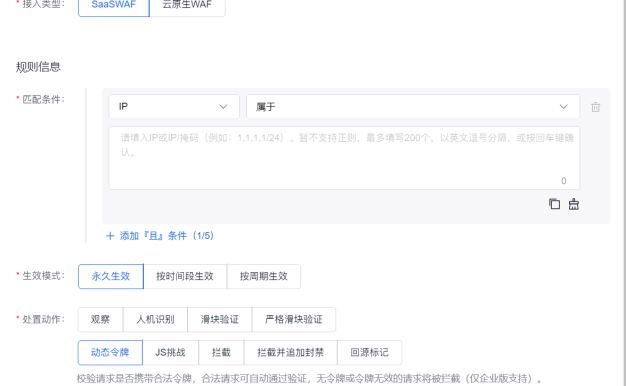Click the IP address input textarea
This screenshot has width=626, height=386.
[344, 158]
